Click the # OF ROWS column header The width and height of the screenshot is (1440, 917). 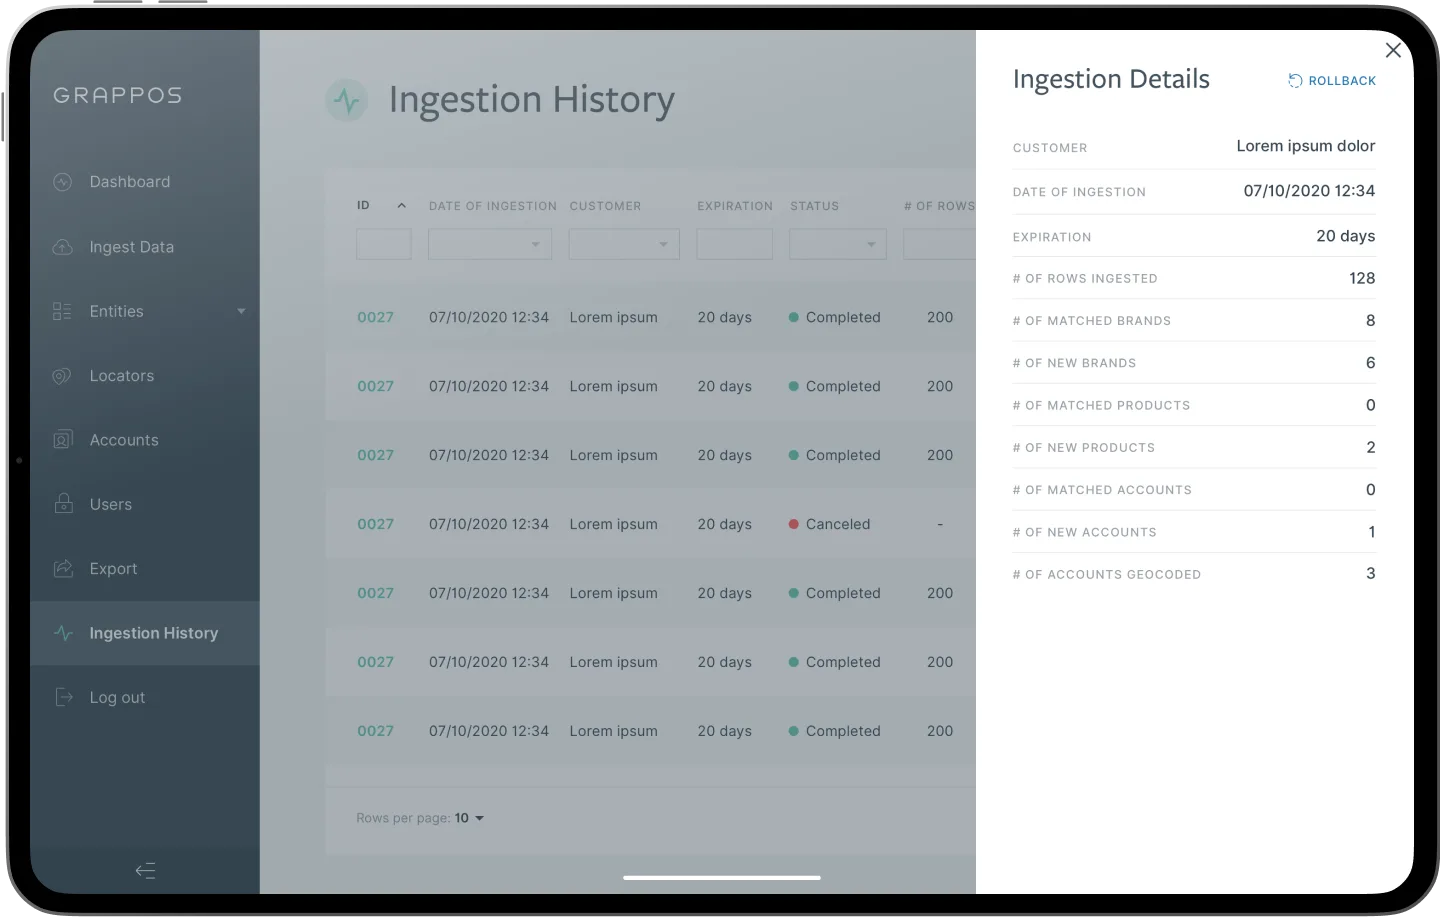coord(939,206)
